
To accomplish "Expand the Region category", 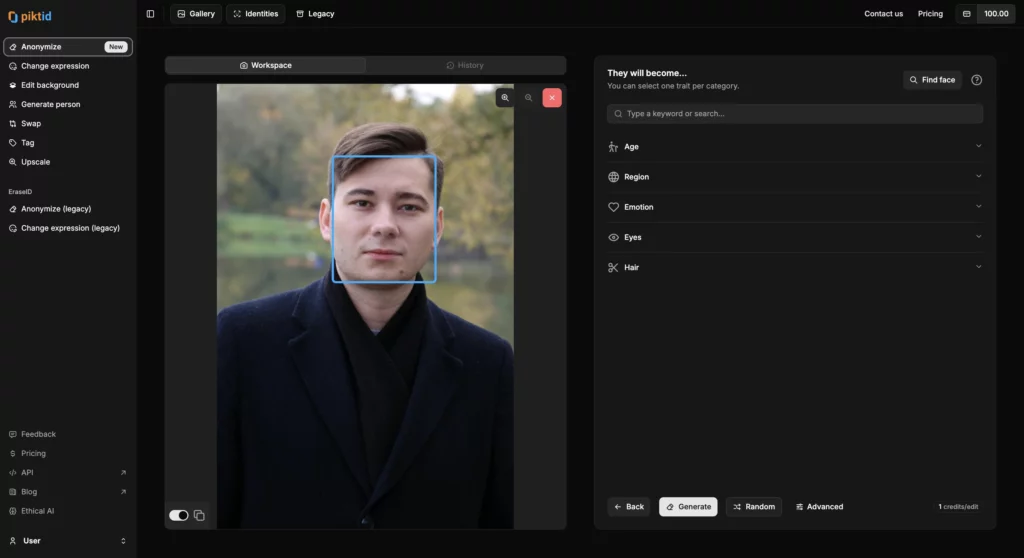I will point(795,177).
